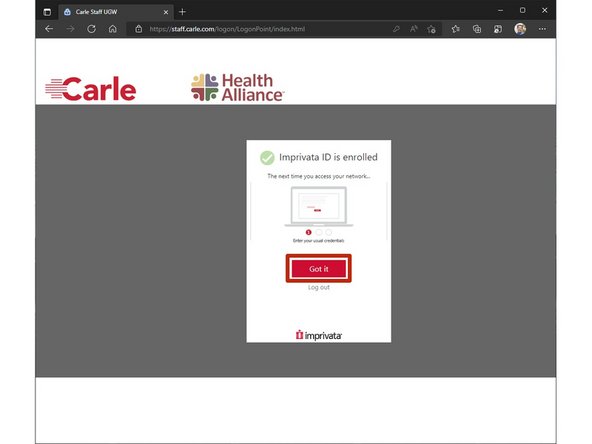Go back using the browser back arrow
Image resolution: width=592 pixels, height=444 pixels.
(49, 29)
